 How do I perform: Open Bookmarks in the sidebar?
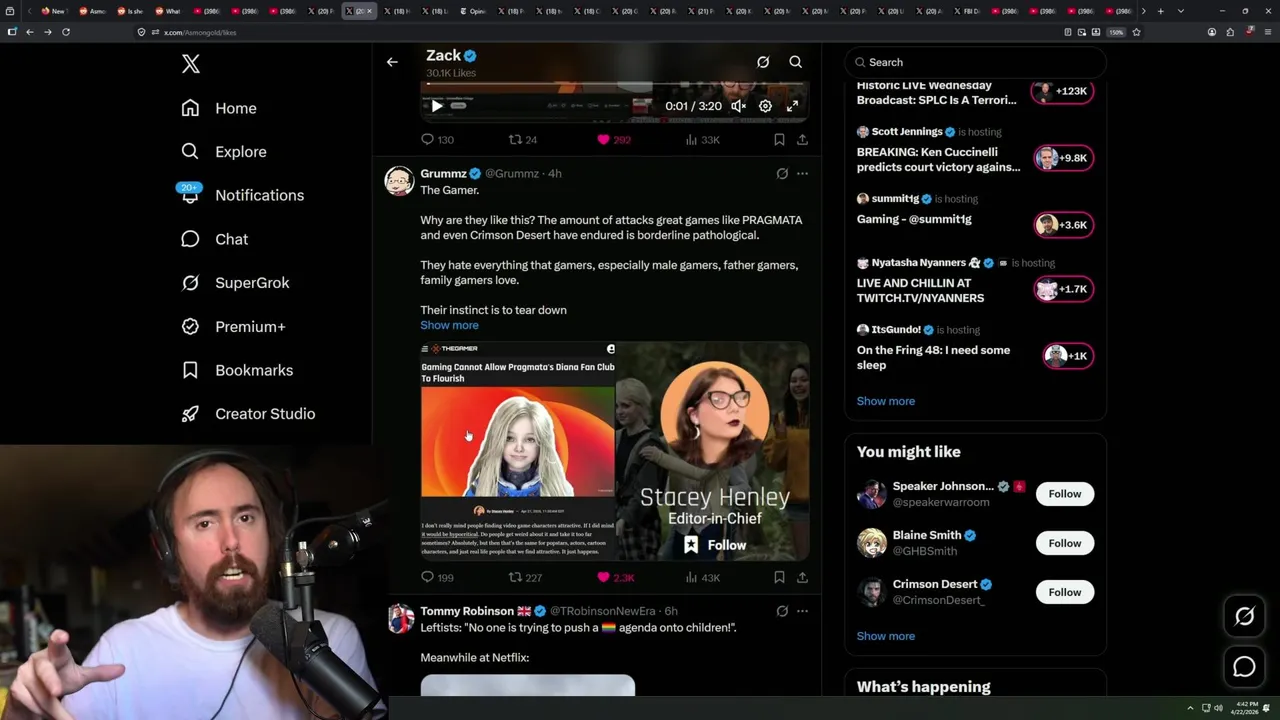(237, 370)
